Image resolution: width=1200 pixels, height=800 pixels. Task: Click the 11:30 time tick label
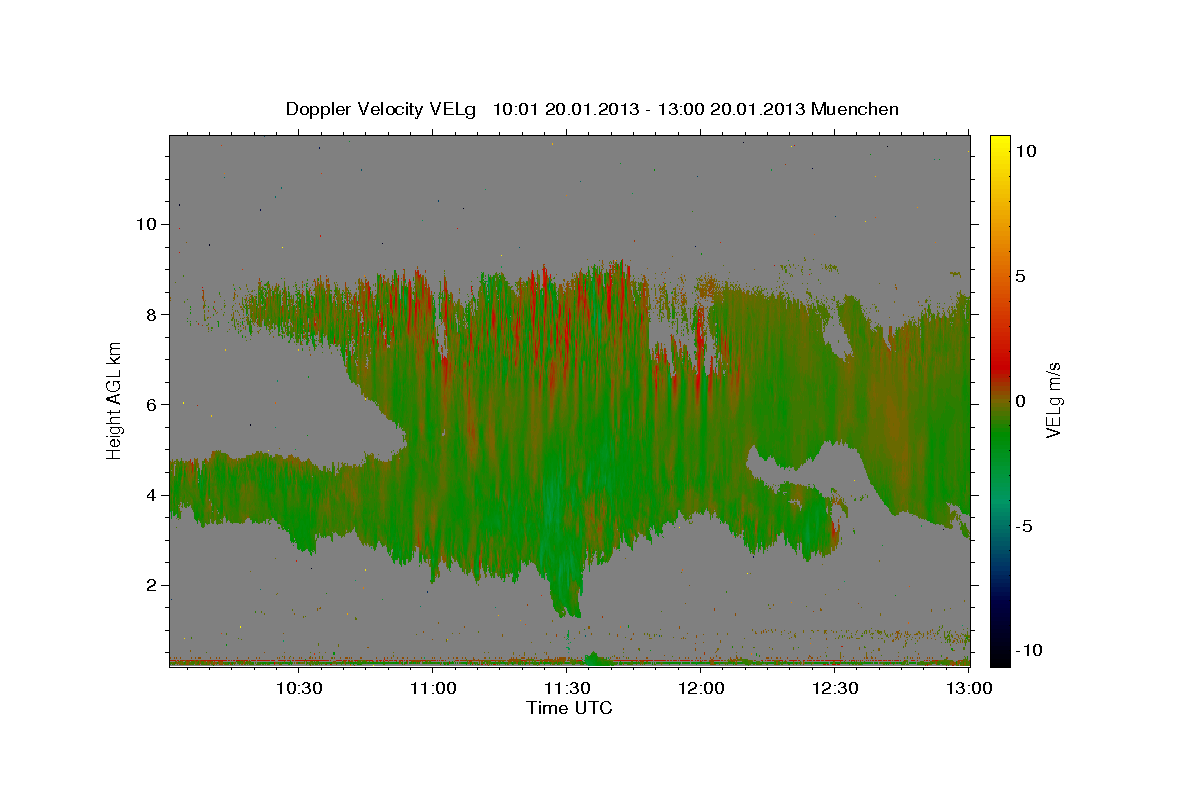point(567,689)
